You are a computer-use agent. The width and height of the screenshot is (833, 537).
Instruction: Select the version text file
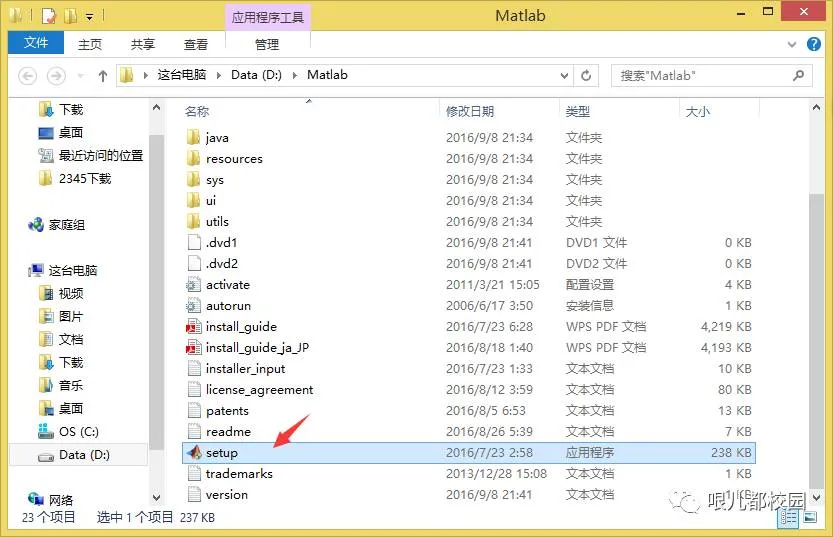pyautogui.click(x=469, y=495)
